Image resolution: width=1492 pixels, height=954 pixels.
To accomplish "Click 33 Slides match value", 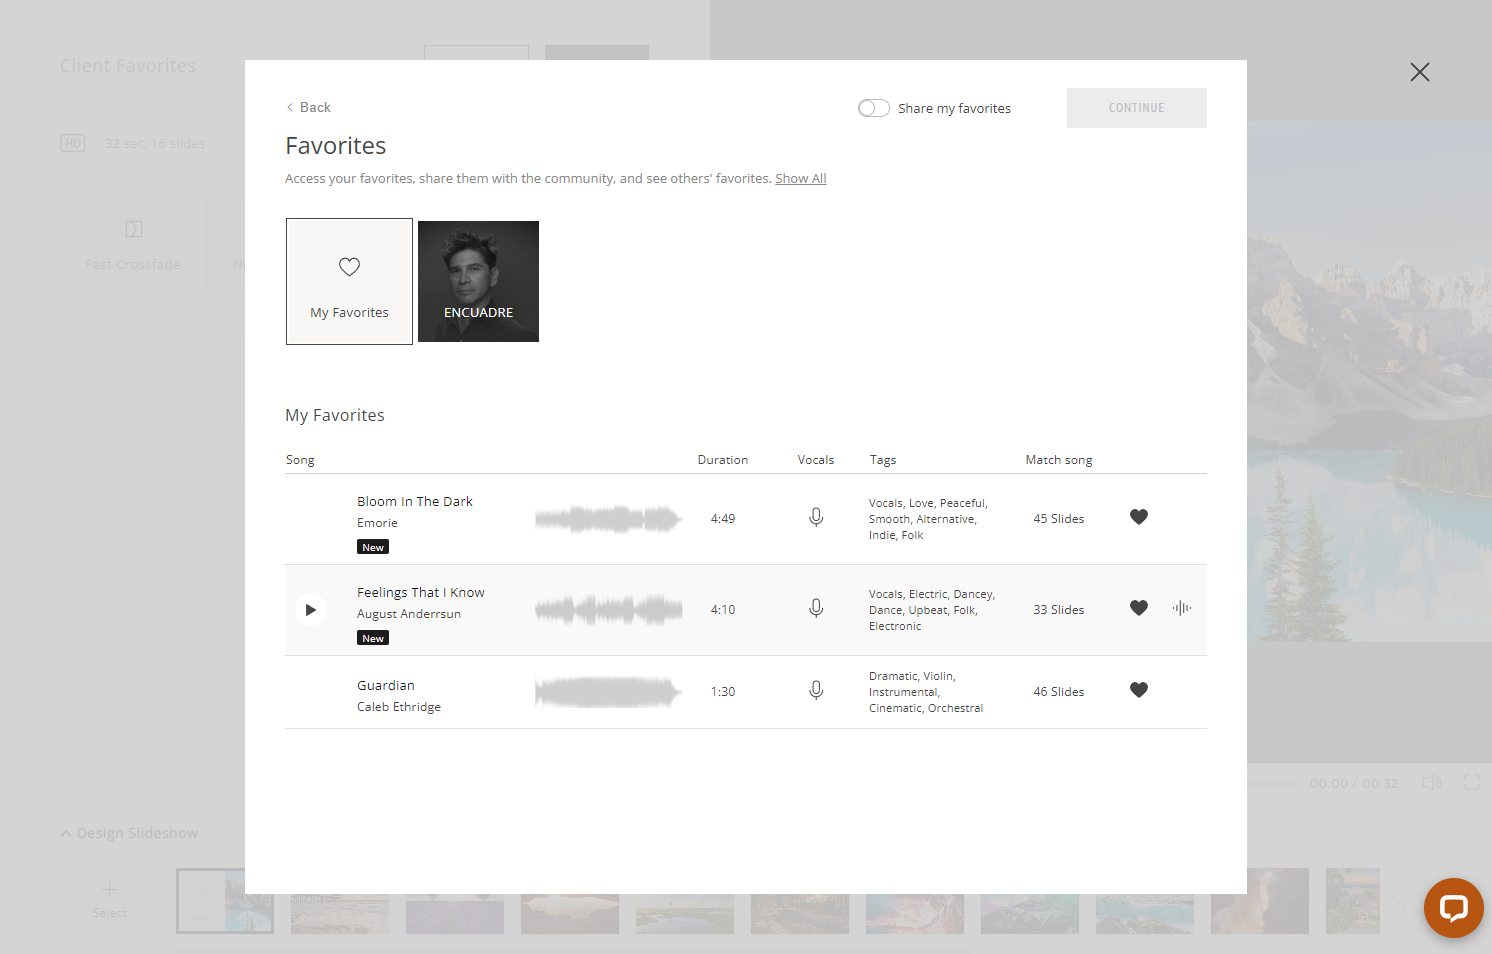I will [x=1059, y=610].
